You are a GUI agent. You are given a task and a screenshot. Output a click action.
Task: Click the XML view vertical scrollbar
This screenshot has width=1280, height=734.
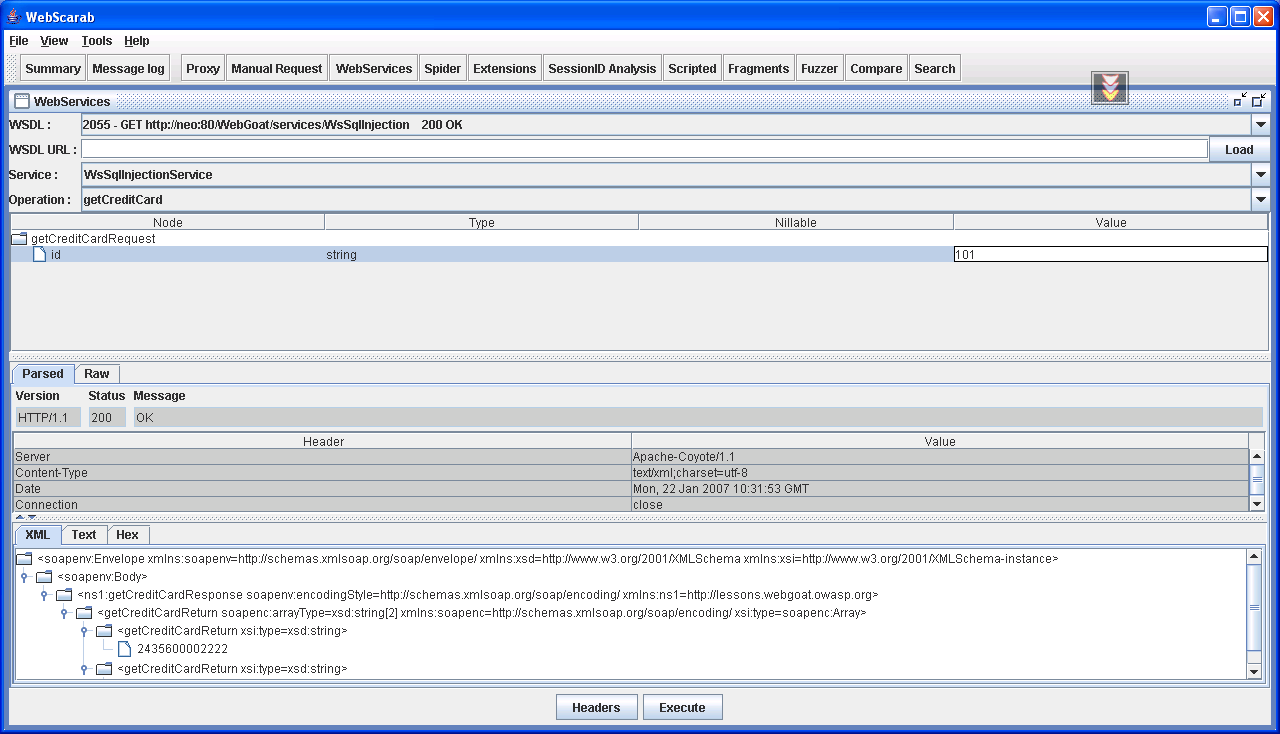pos(1256,607)
